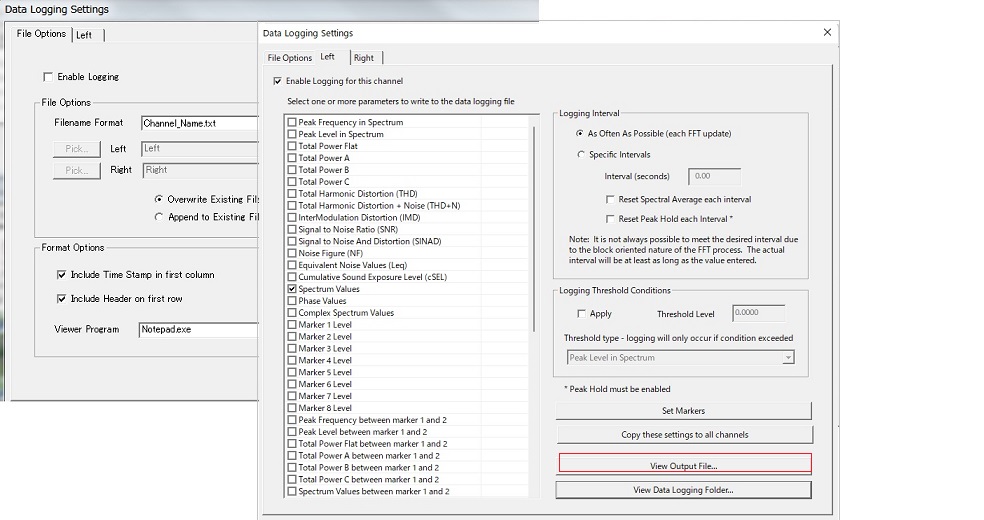Viewport: 984px width, 520px height.
Task: Select Overwrite Existing File option
Action: pos(159,199)
